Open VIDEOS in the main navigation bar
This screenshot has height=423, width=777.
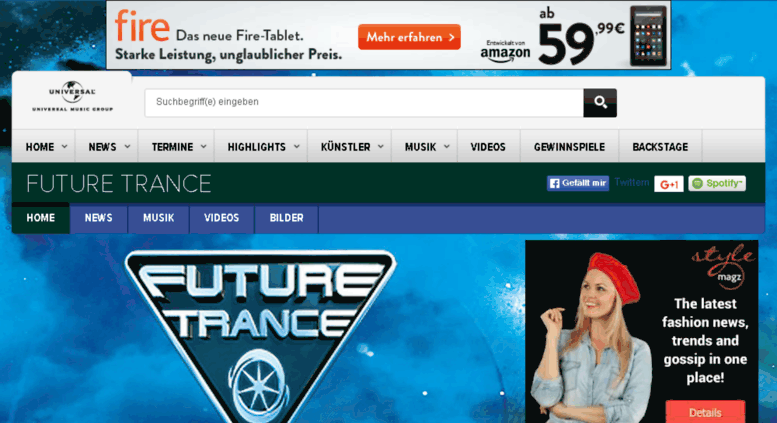click(x=488, y=147)
